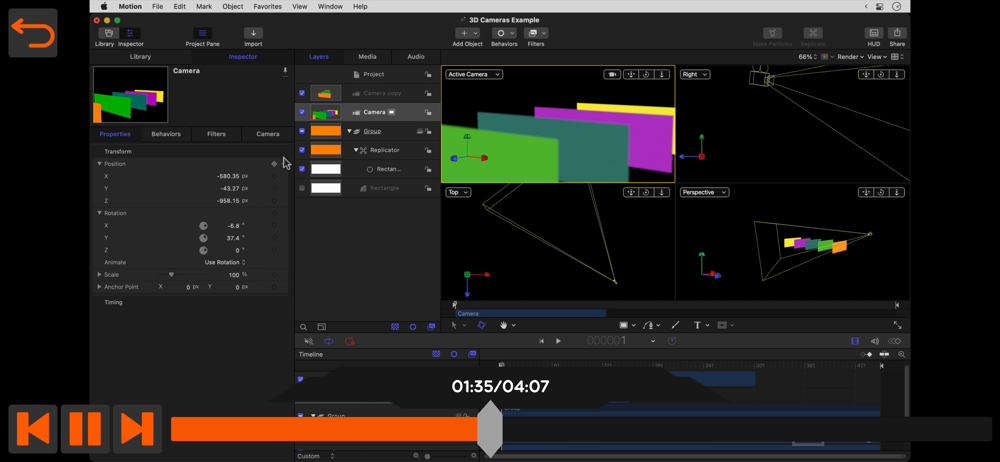This screenshot has width=1000, height=462.
Task: Open the Render dropdown menu
Action: click(x=850, y=57)
